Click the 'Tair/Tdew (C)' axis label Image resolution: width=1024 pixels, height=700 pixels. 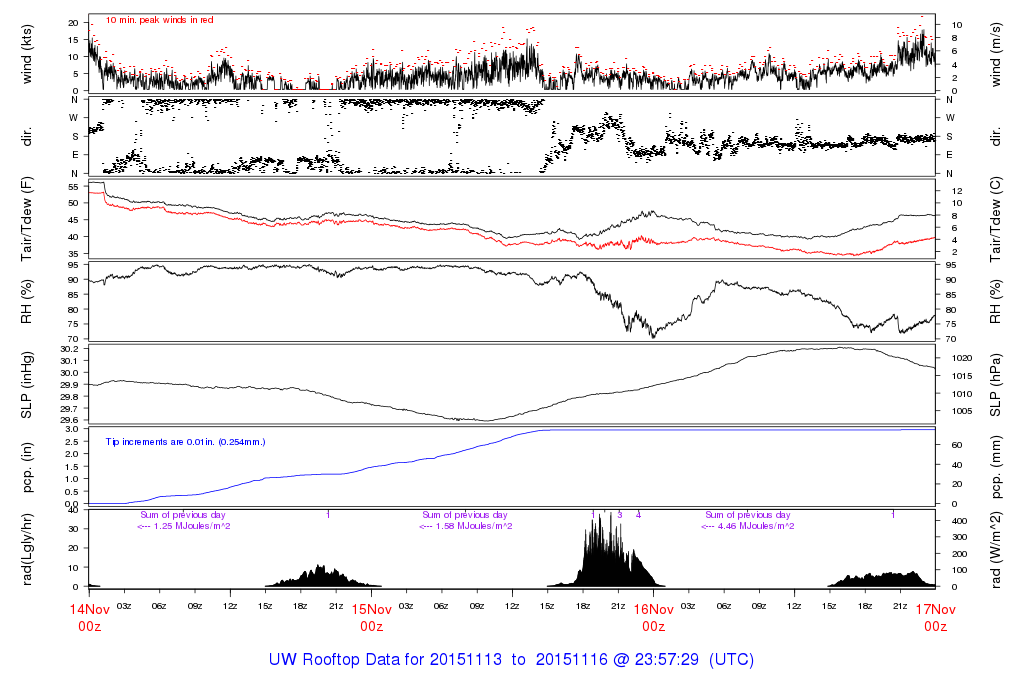[995, 219]
